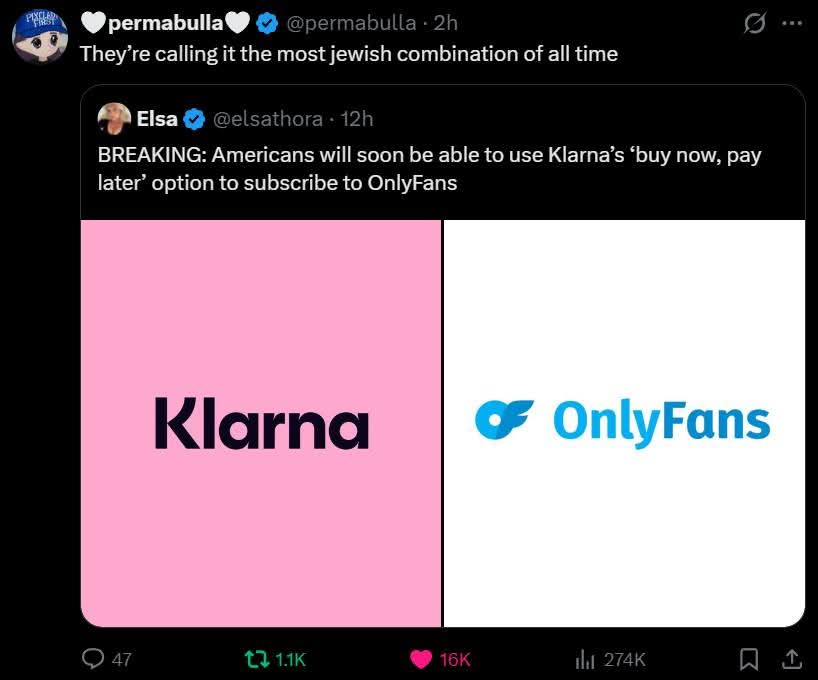
Task: Open the 2h timestamp of the post
Action: click(446, 23)
